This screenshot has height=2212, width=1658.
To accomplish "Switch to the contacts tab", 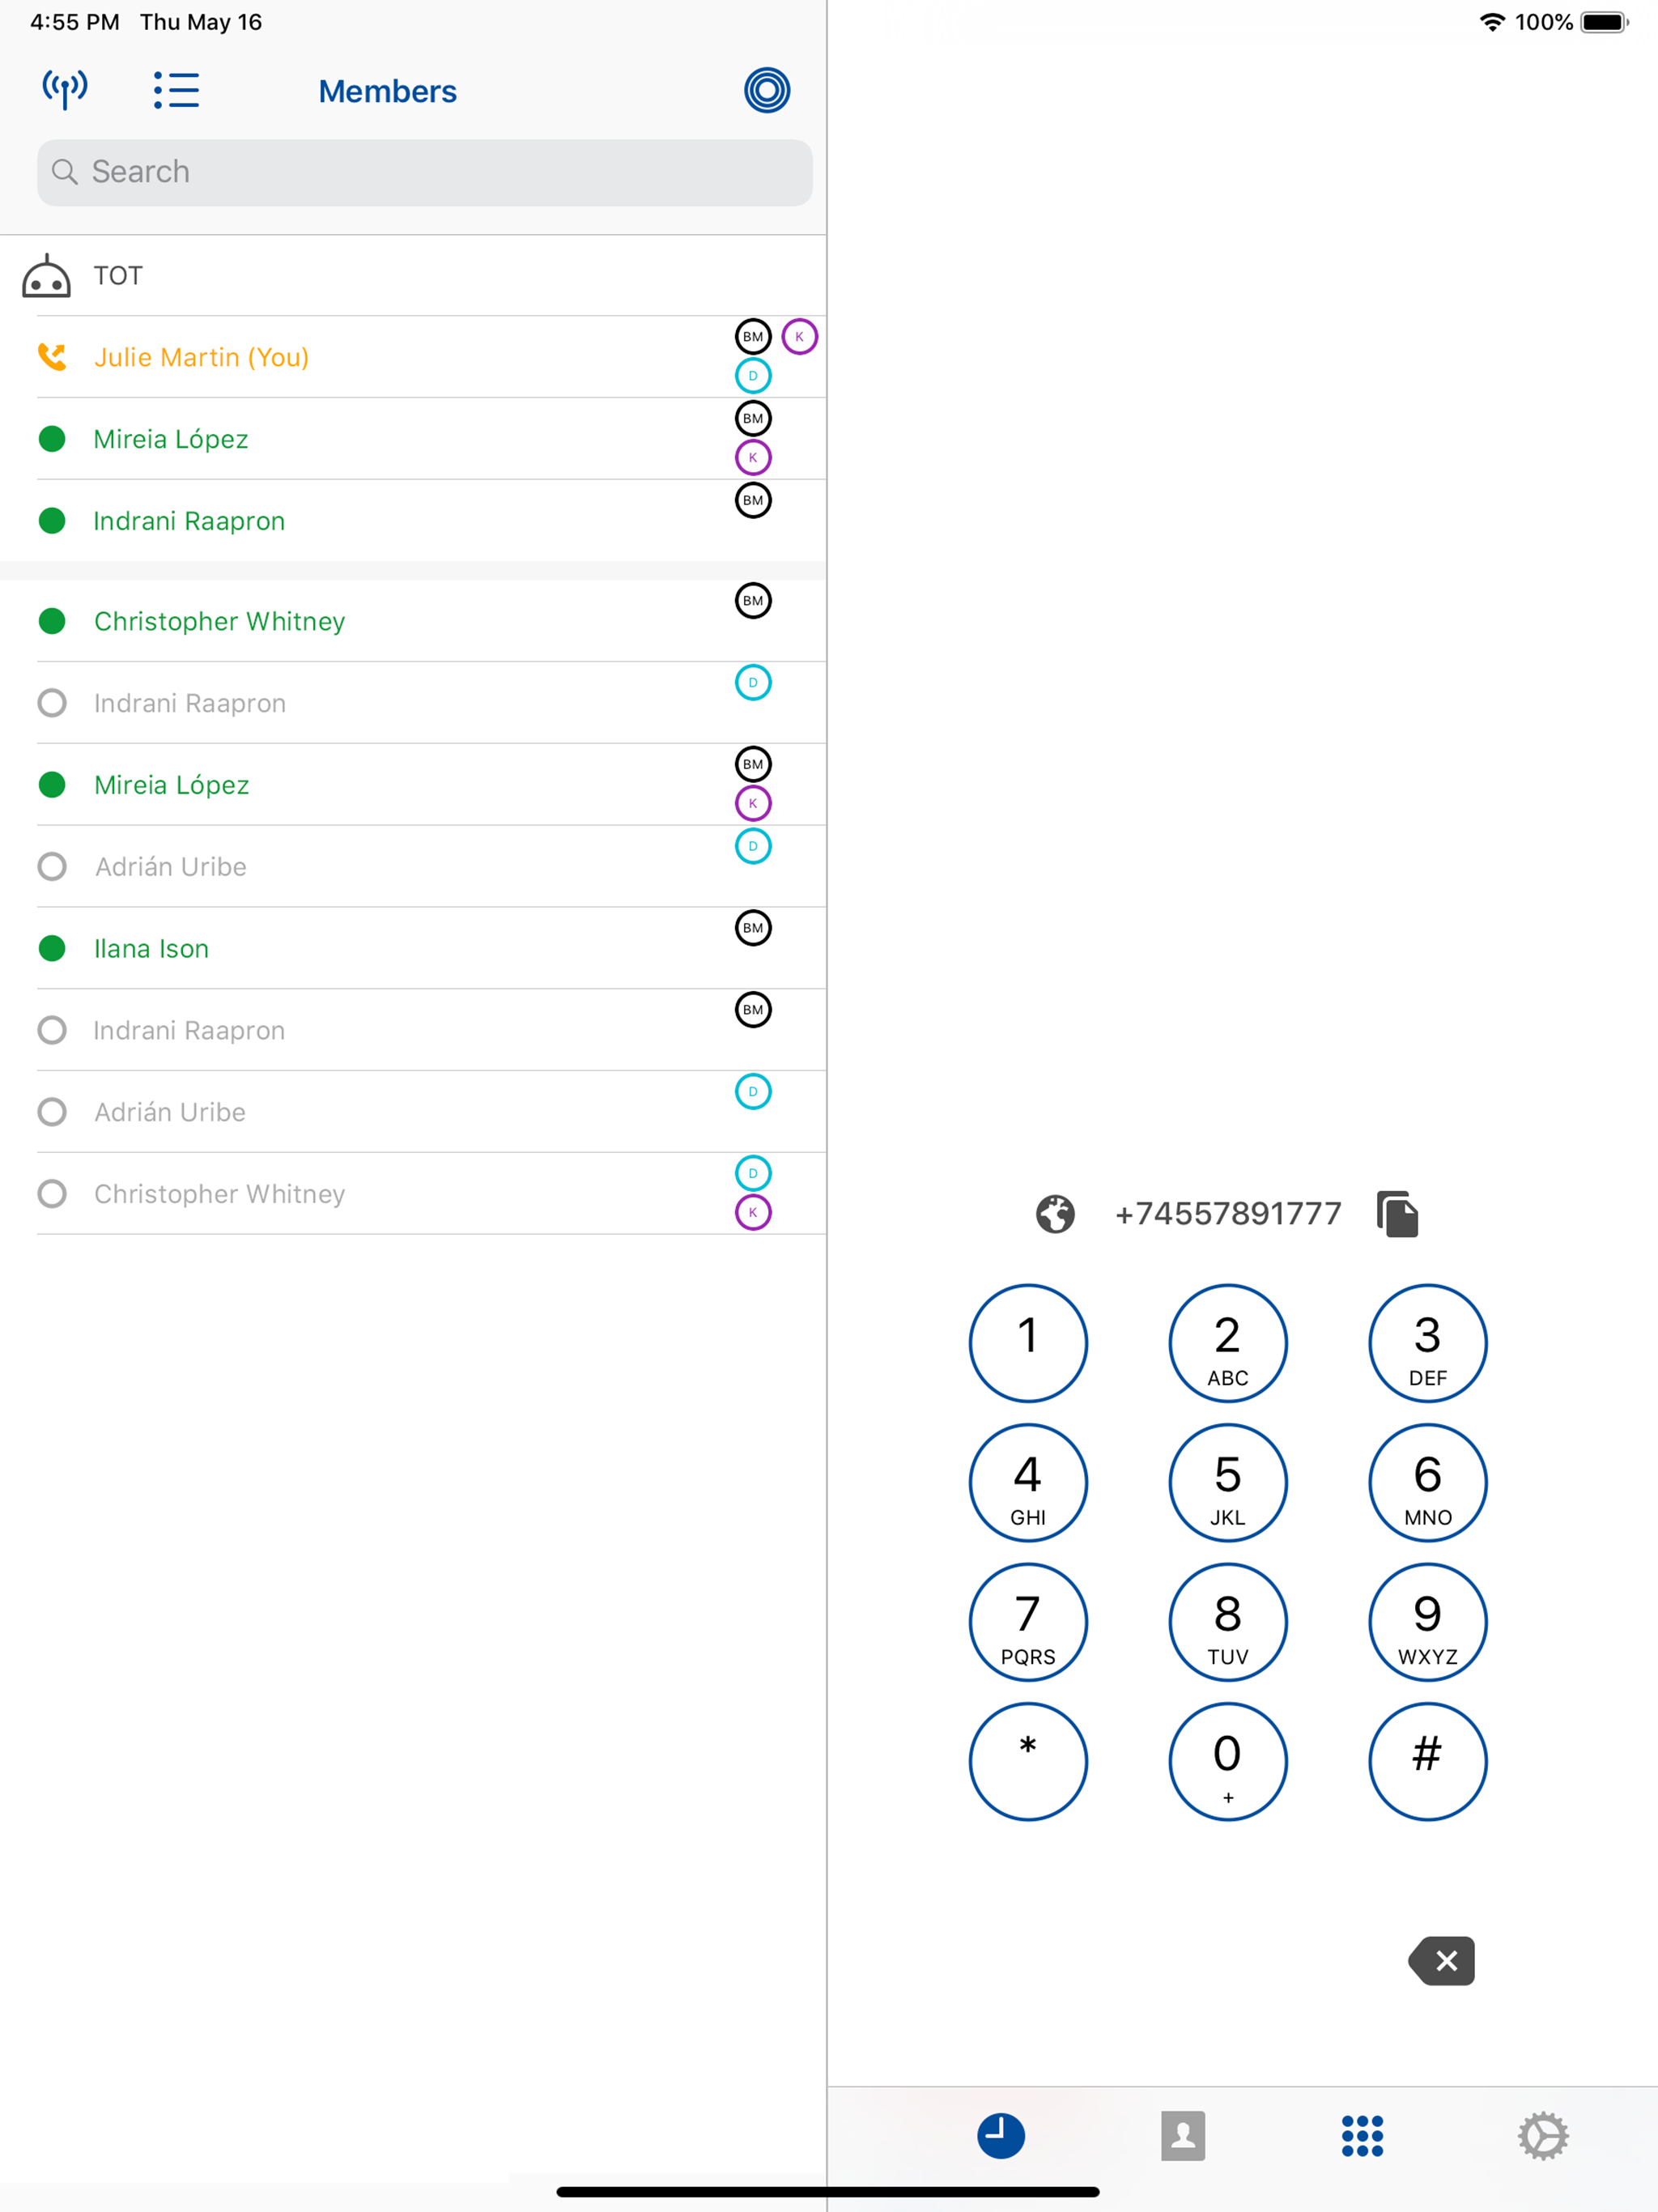I will coord(1183,2136).
